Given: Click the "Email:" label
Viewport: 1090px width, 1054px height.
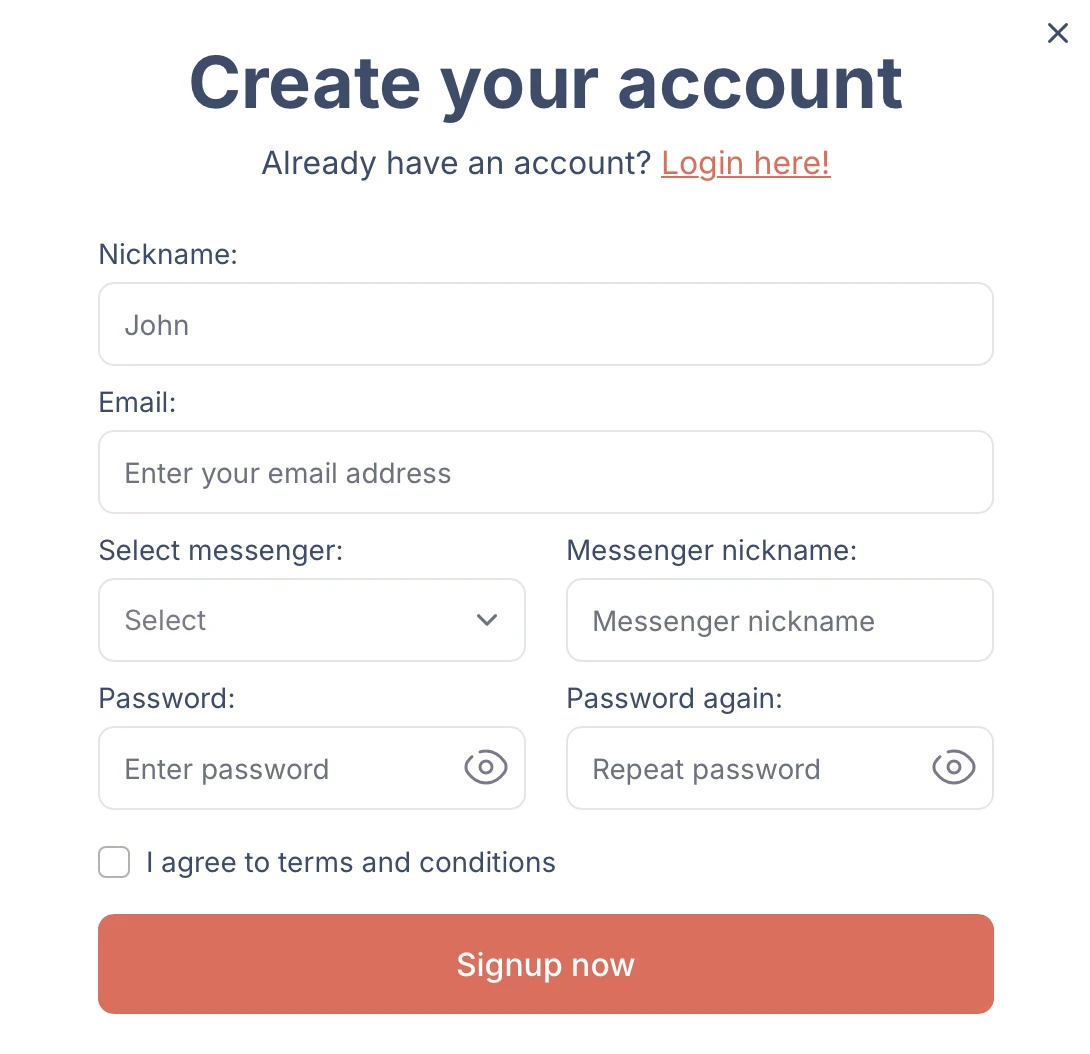Looking at the screenshot, I should (x=138, y=403).
